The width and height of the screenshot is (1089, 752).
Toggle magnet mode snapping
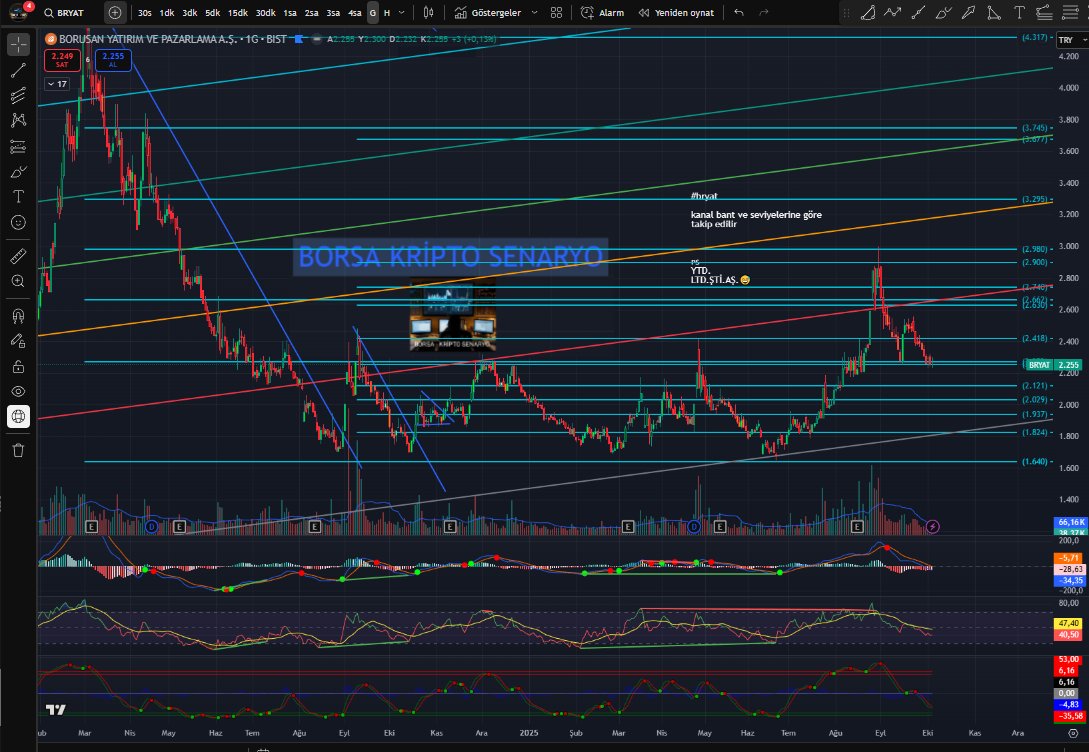click(x=18, y=316)
